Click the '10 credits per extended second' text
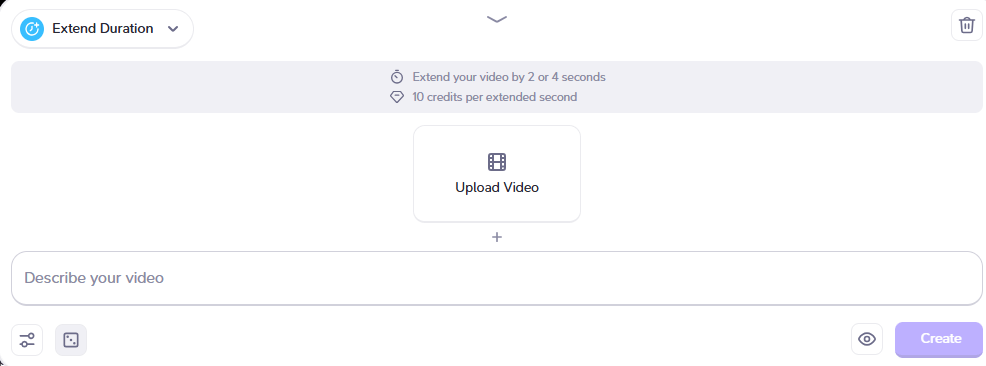Screen dimensions: 986x366 coord(494,97)
